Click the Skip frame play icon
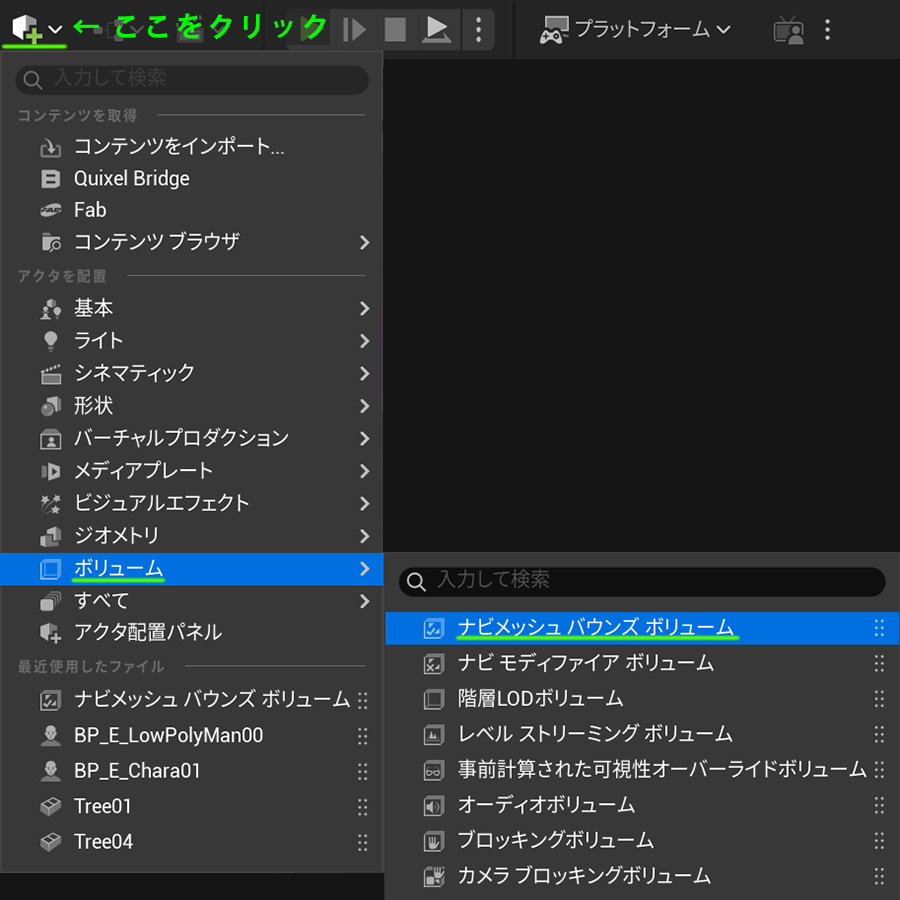This screenshot has width=900, height=900. tap(354, 29)
